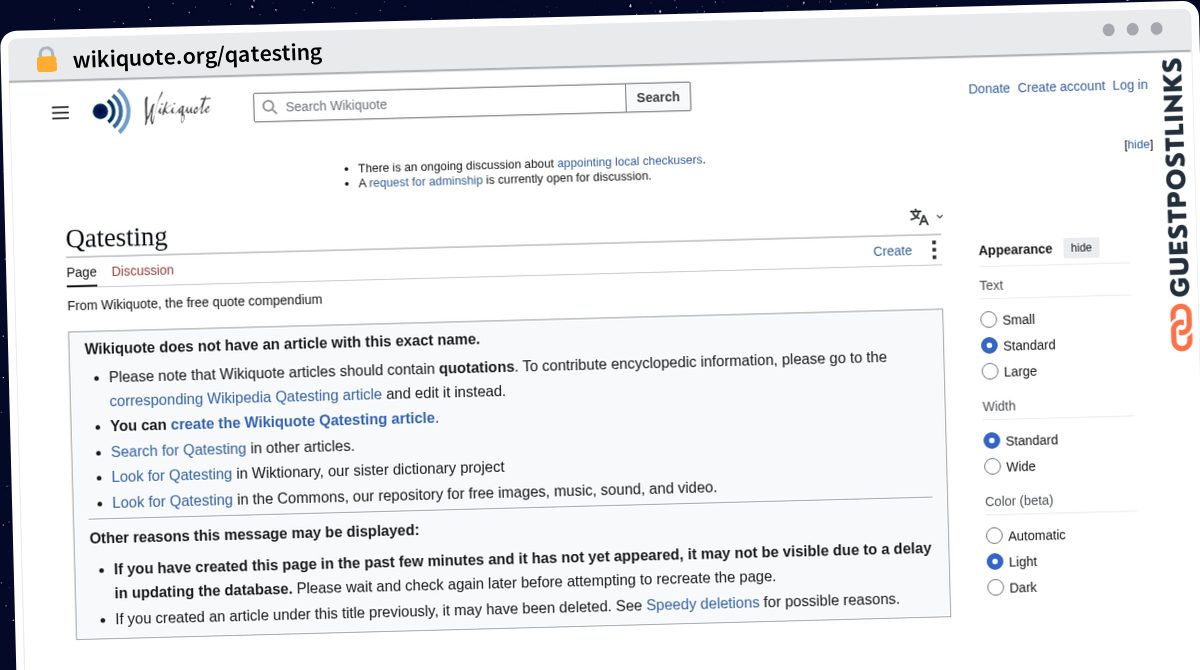Click 'Wikiquote does not have an article' heading
The image size is (1200, 670).
[x=282, y=343]
